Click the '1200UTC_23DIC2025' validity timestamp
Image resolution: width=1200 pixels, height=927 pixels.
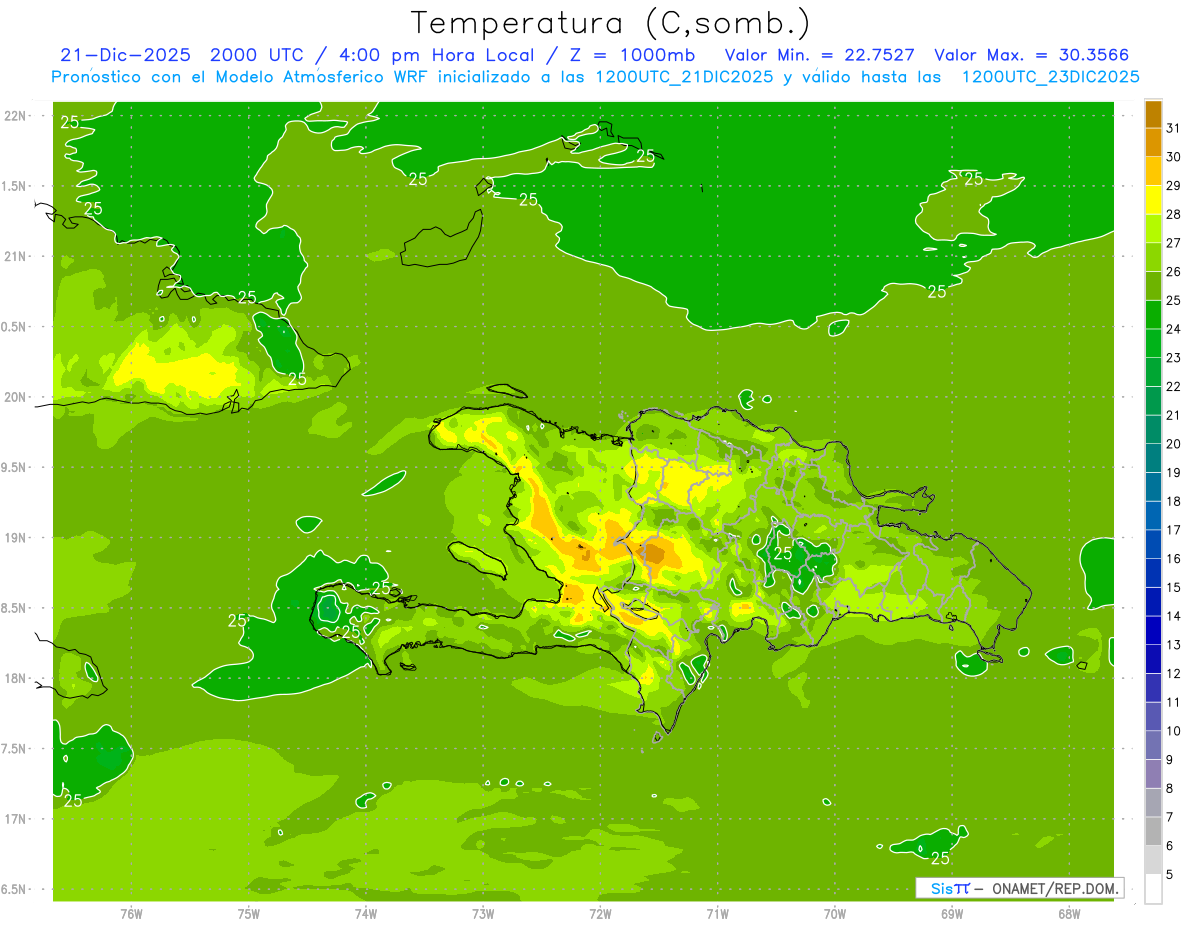click(x=1050, y=77)
